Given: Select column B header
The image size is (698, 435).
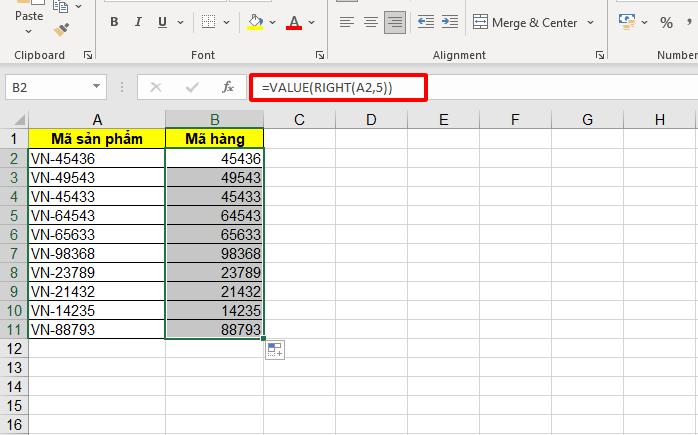Looking at the screenshot, I should tap(215, 119).
